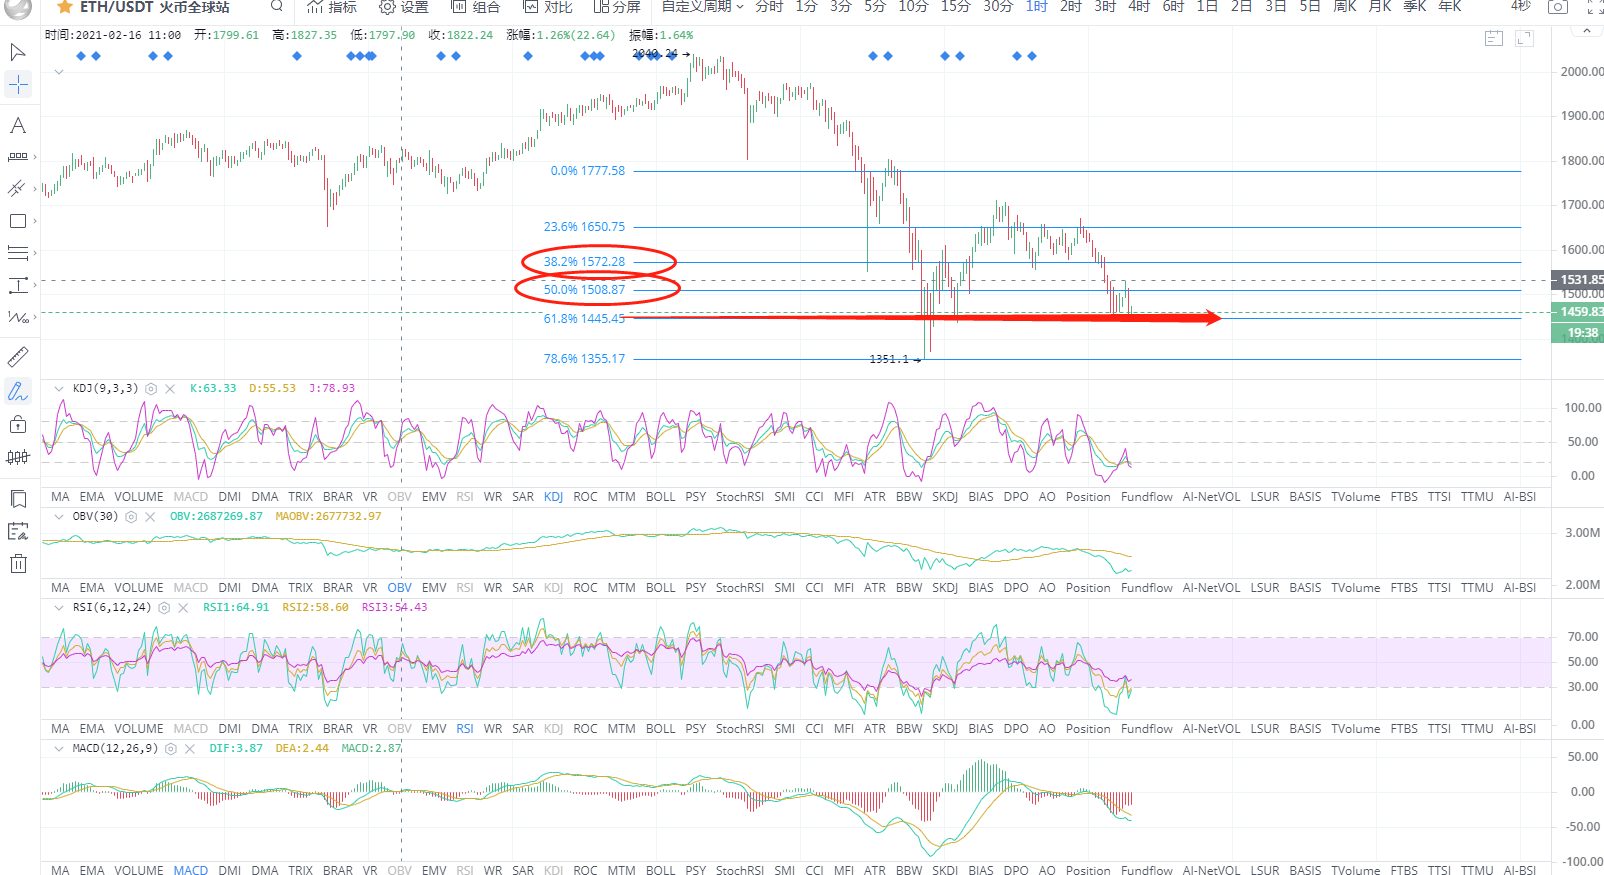This screenshot has height=875, width=1604.
Task: Select the price range line tool
Action: pyautogui.click(x=18, y=157)
